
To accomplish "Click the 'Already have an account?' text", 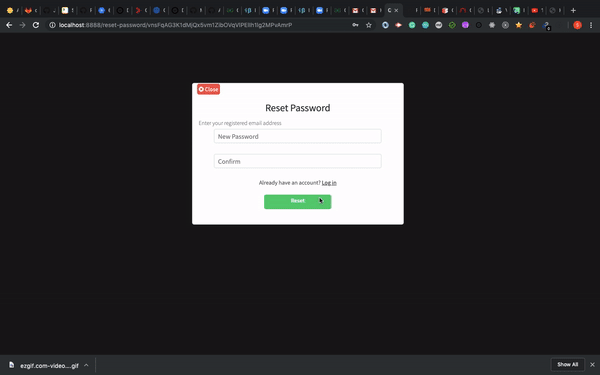I will point(289,183).
